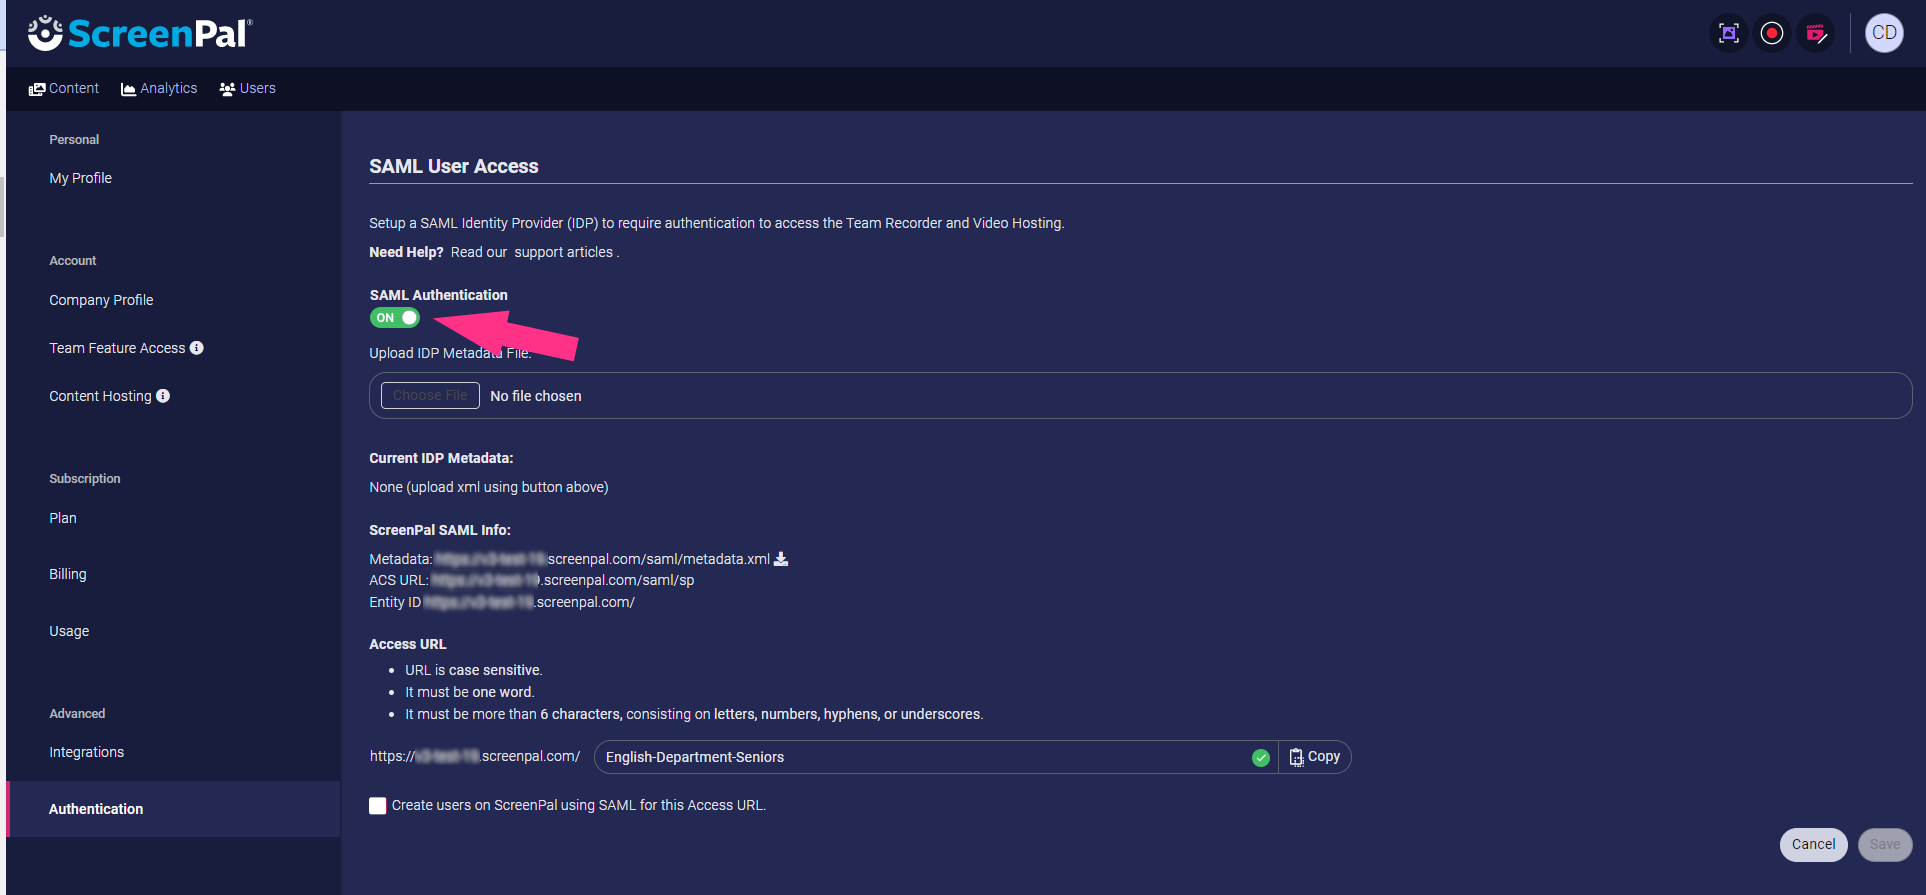Click the Cancel button
Viewport: 1926px width, 895px height.
click(1813, 845)
